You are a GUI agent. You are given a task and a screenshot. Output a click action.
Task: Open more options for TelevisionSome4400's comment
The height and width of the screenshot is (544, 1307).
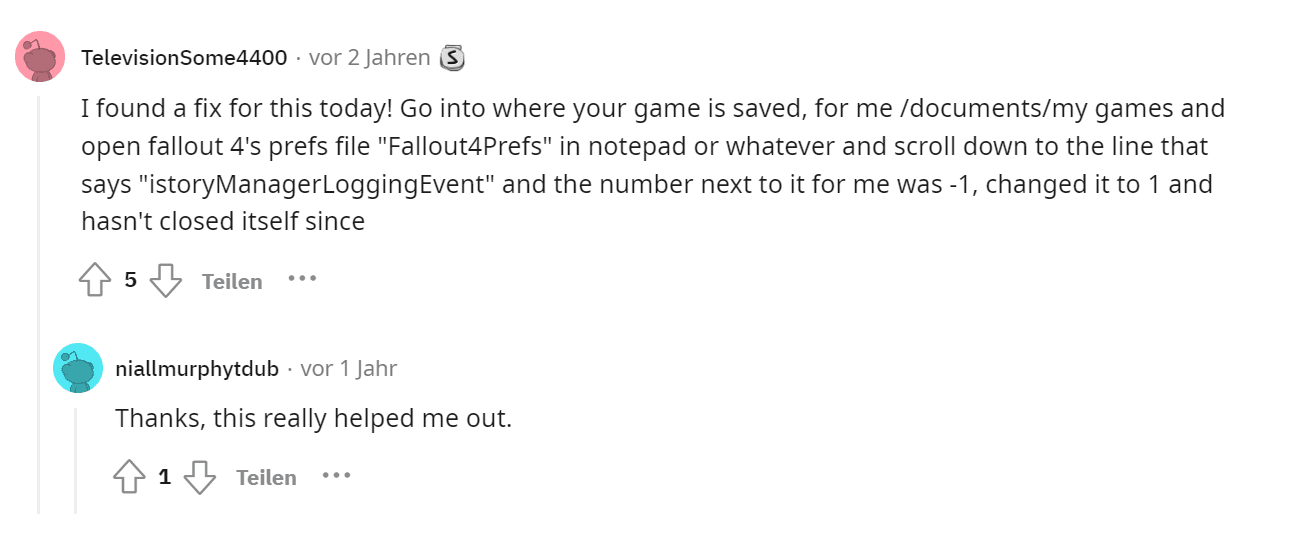302,279
